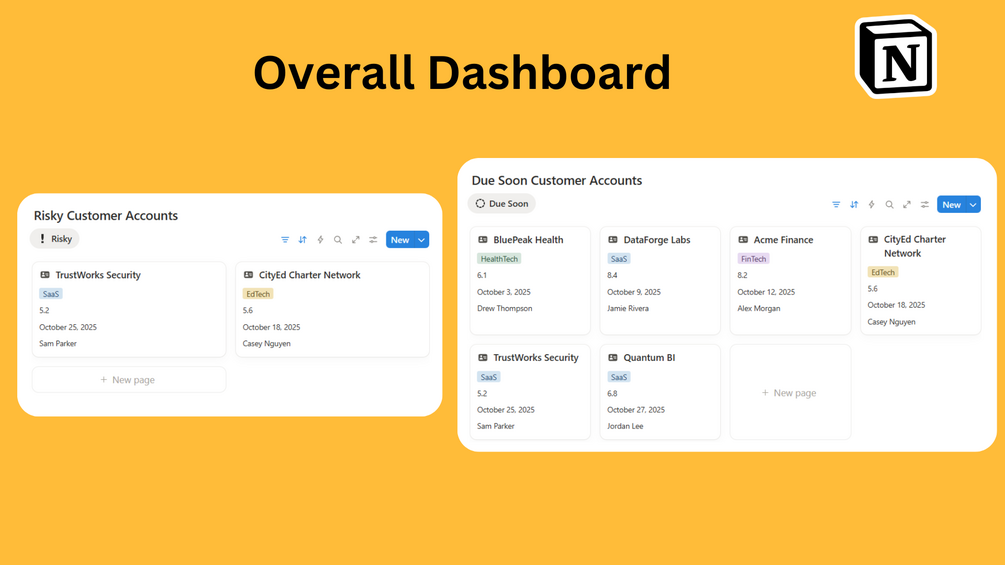Open Quantum BI card title
Screen dimensions: 1005x565
coord(649,357)
